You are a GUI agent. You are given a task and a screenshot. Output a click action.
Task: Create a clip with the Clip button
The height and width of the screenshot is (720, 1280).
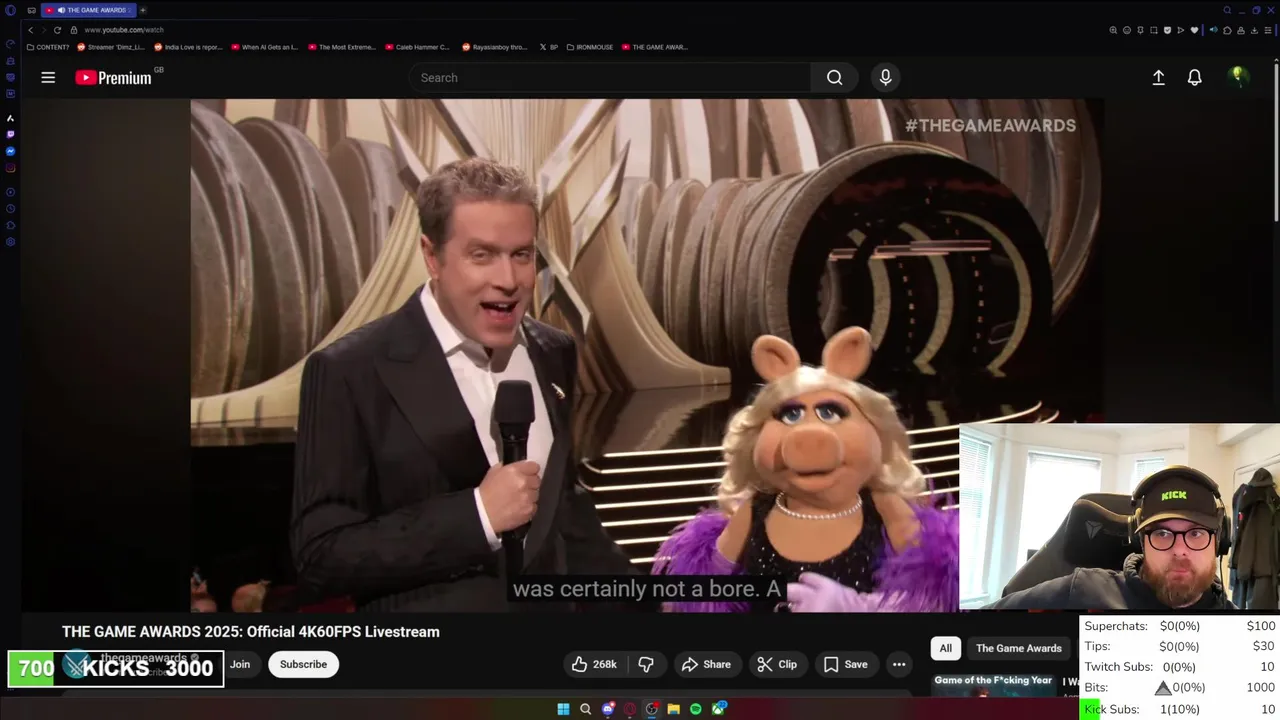click(777, 664)
